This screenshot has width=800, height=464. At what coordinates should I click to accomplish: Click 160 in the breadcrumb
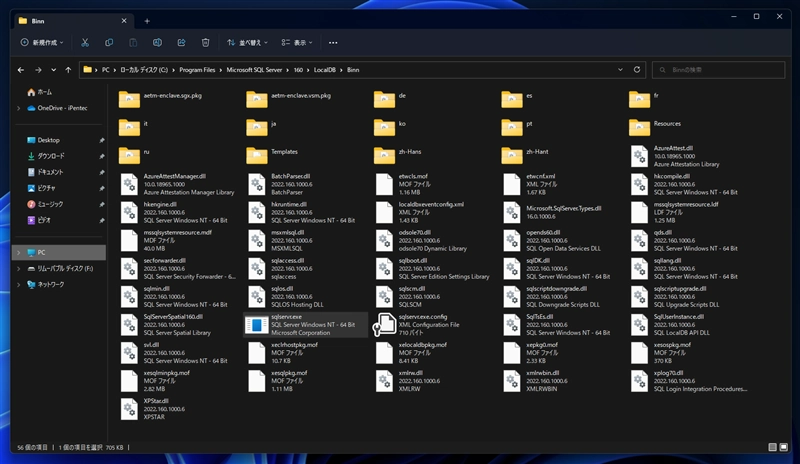(x=298, y=70)
